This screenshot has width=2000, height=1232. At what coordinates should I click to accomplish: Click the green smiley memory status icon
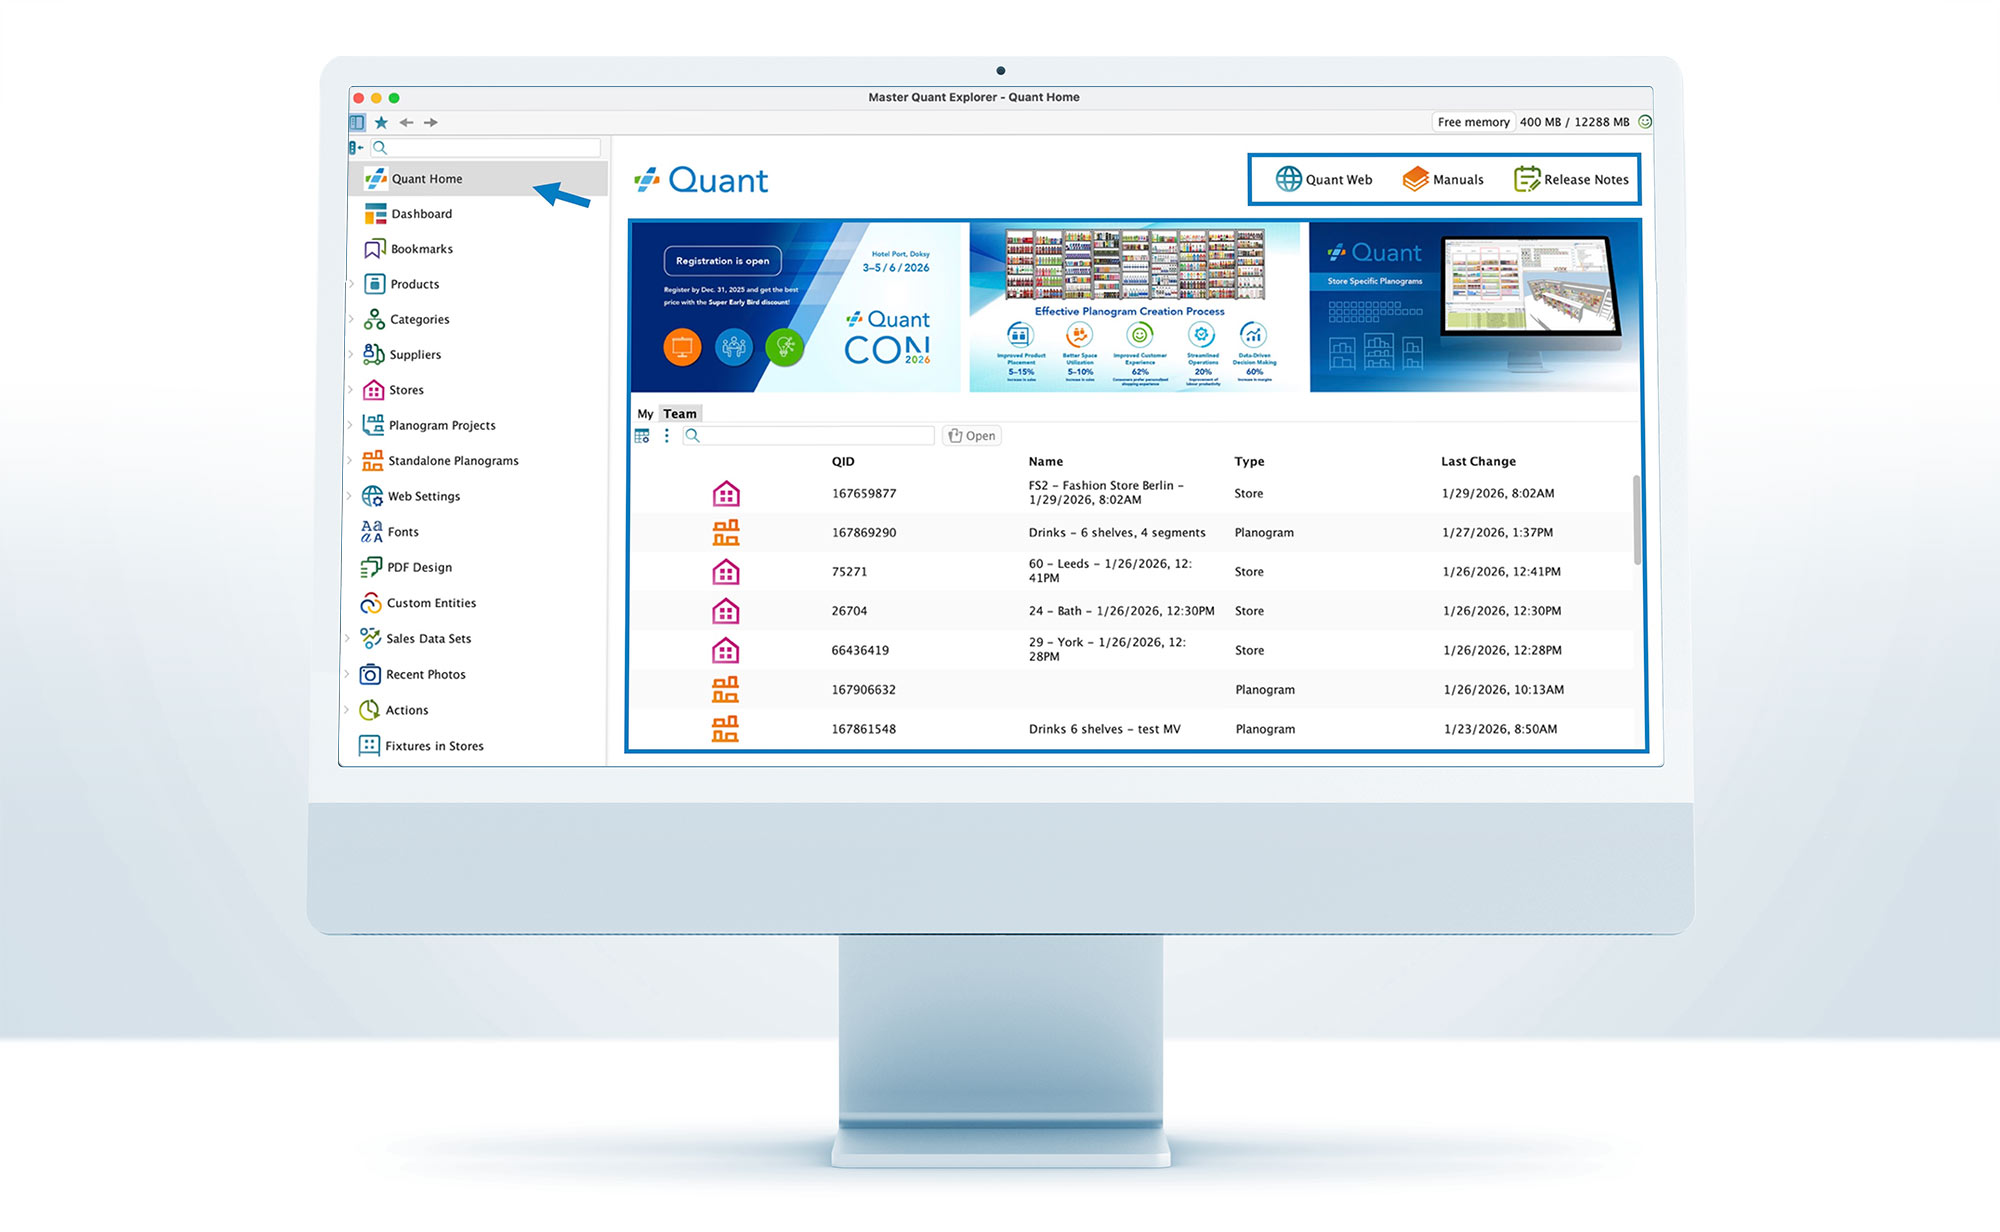pyautogui.click(x=1645, y=122)
